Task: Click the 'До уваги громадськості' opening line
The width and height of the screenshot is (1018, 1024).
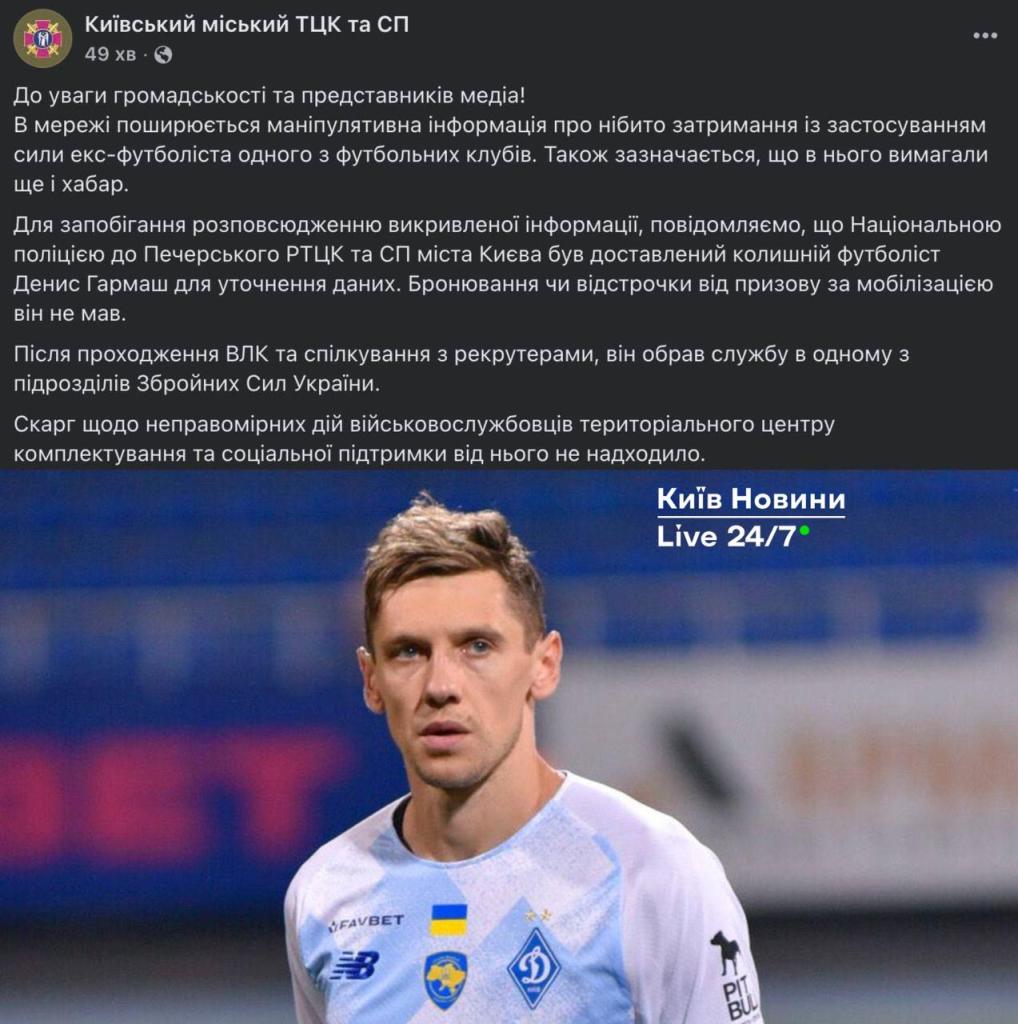Action: tap(269, 95)
